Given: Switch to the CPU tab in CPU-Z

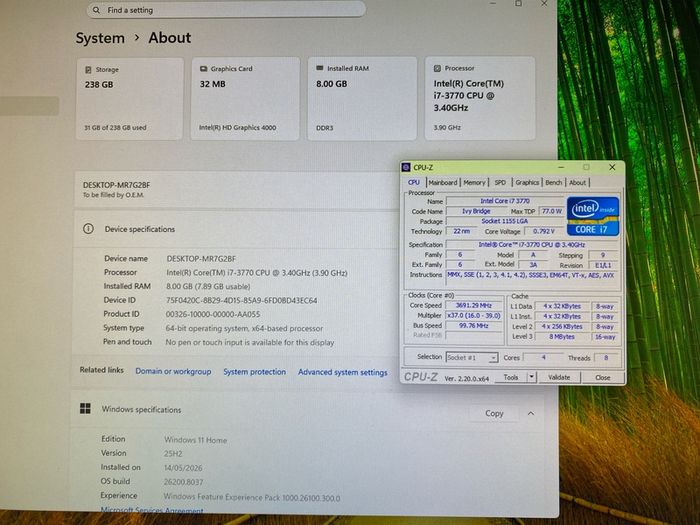Looking at the screenshot, I should 414,183.
